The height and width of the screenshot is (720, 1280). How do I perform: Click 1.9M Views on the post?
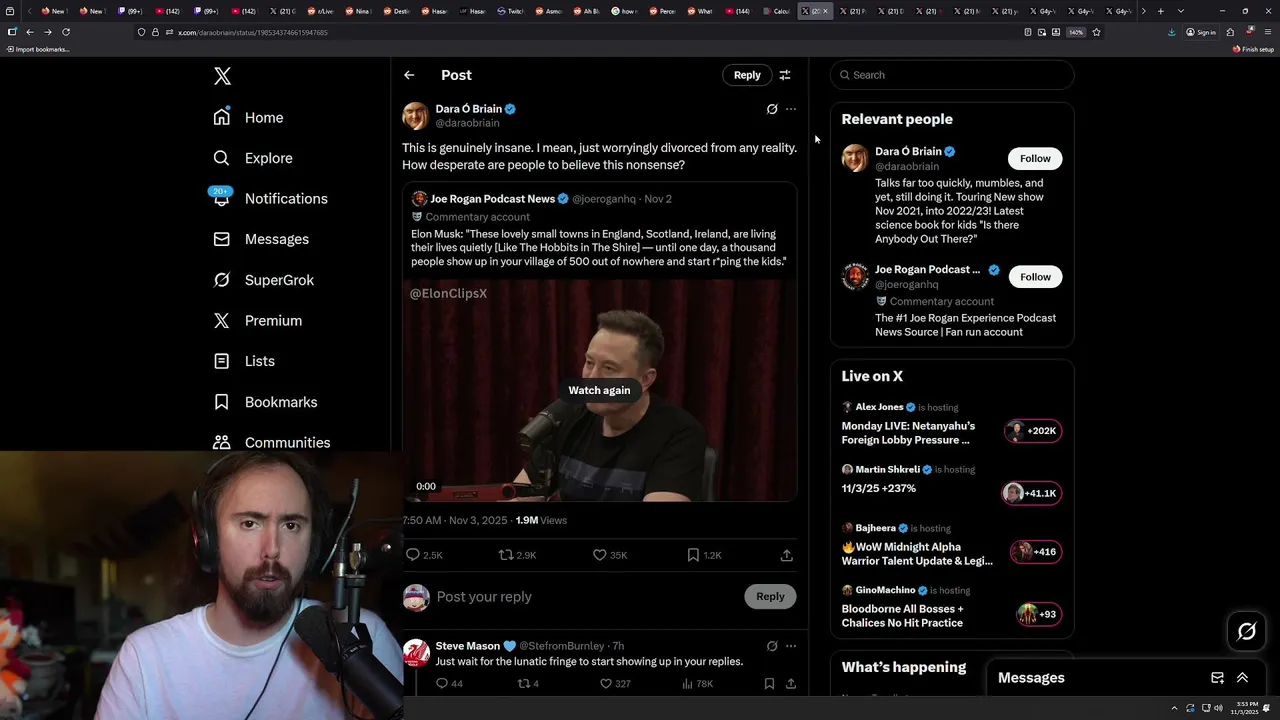point(541,521)
